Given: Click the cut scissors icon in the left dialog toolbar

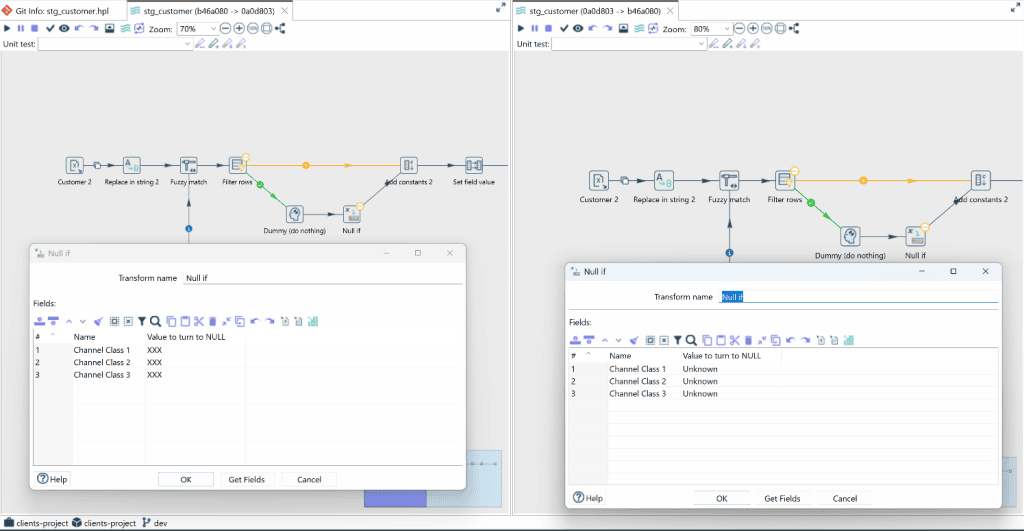Looking at the screenshot, I should tap(199, 321).
